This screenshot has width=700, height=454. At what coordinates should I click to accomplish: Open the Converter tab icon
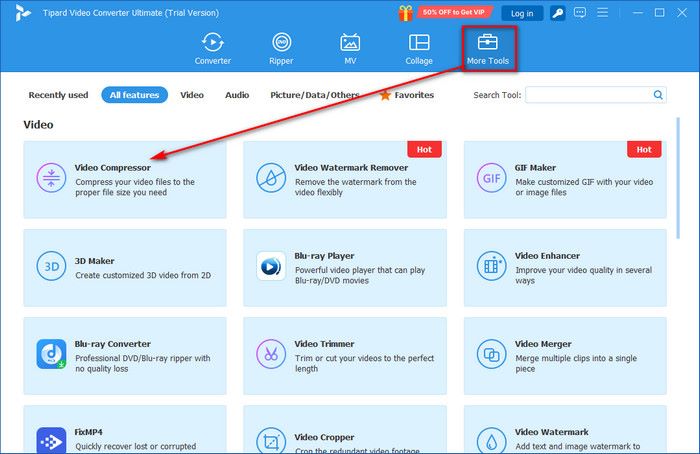point(212,43)
